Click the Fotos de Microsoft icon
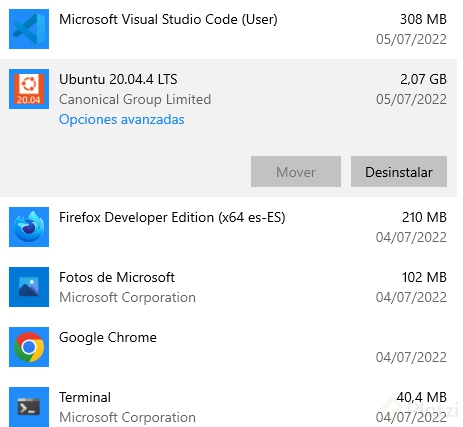463x427 pixels. 29,287
